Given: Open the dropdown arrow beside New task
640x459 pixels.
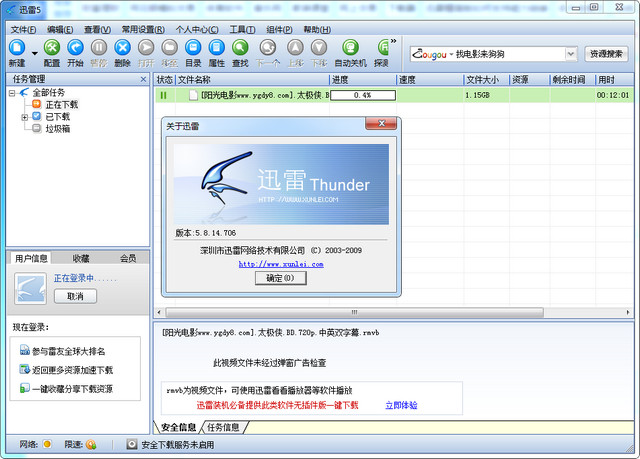Looking at the screenshot, I should click(x=34, y=53).
